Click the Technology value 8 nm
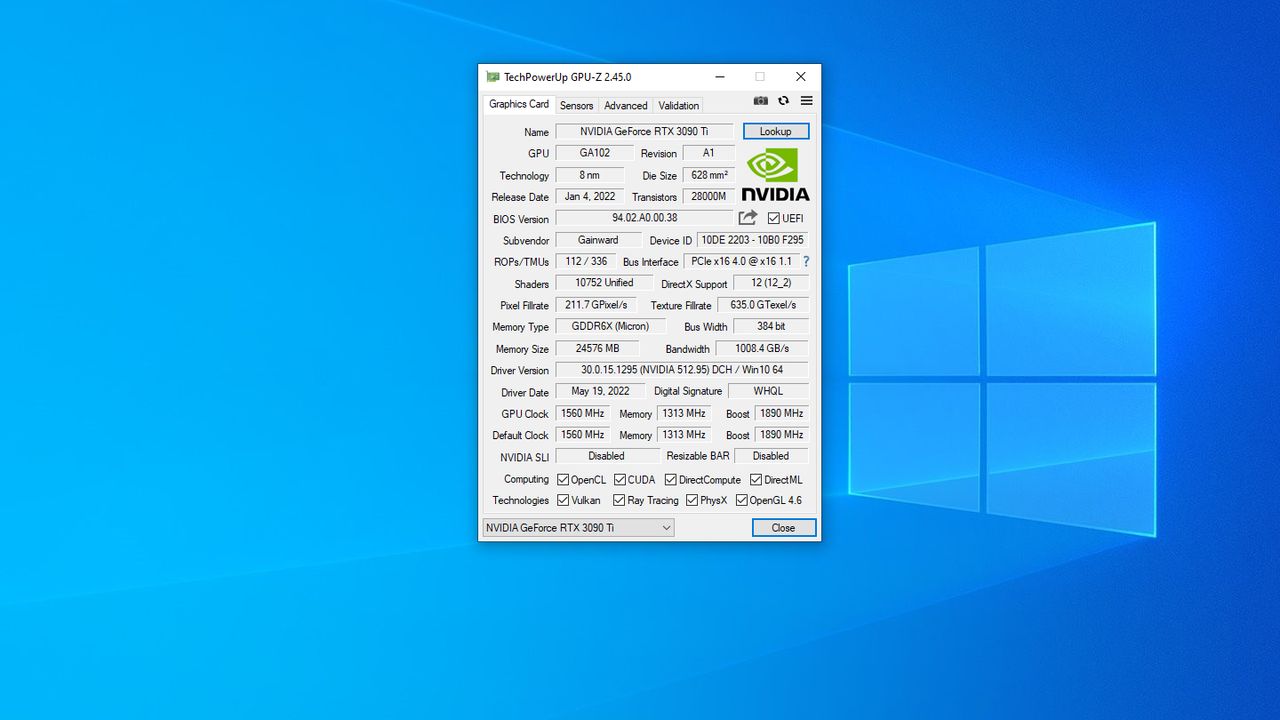The image size is (1280, 720). pyautogui.click(x=590, y=175)
